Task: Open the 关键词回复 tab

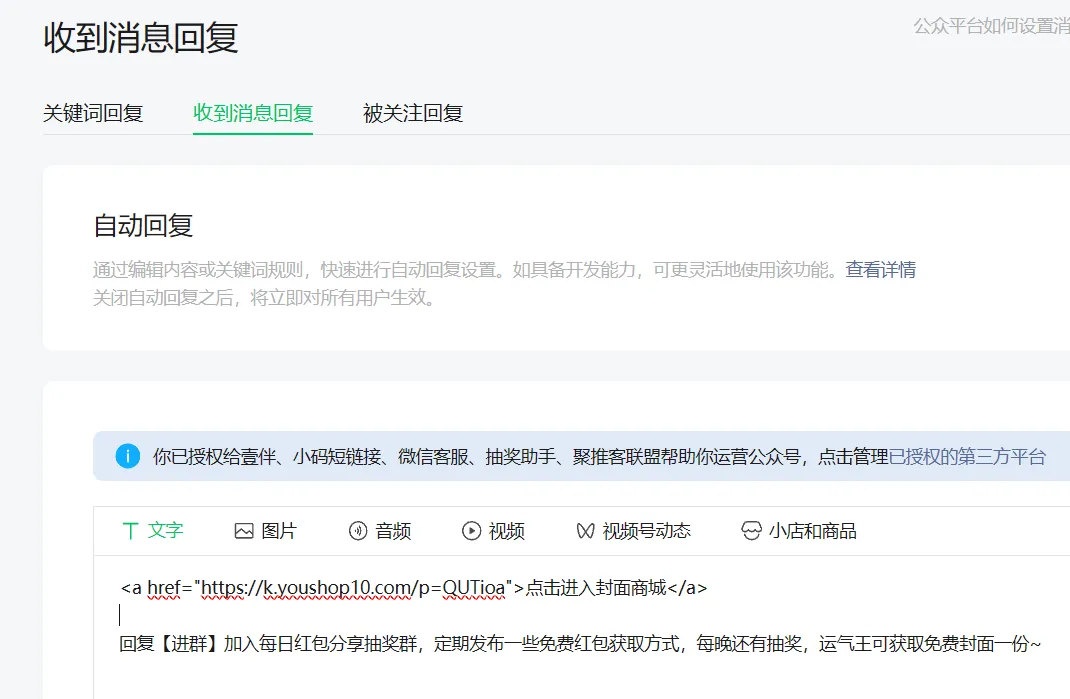Action: coord(93,113)
